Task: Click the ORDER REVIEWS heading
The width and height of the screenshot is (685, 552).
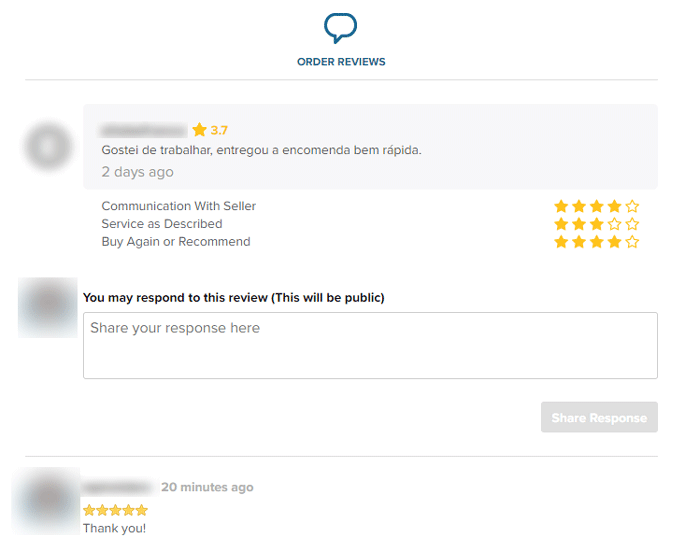Action: click(x=341, y=62)
